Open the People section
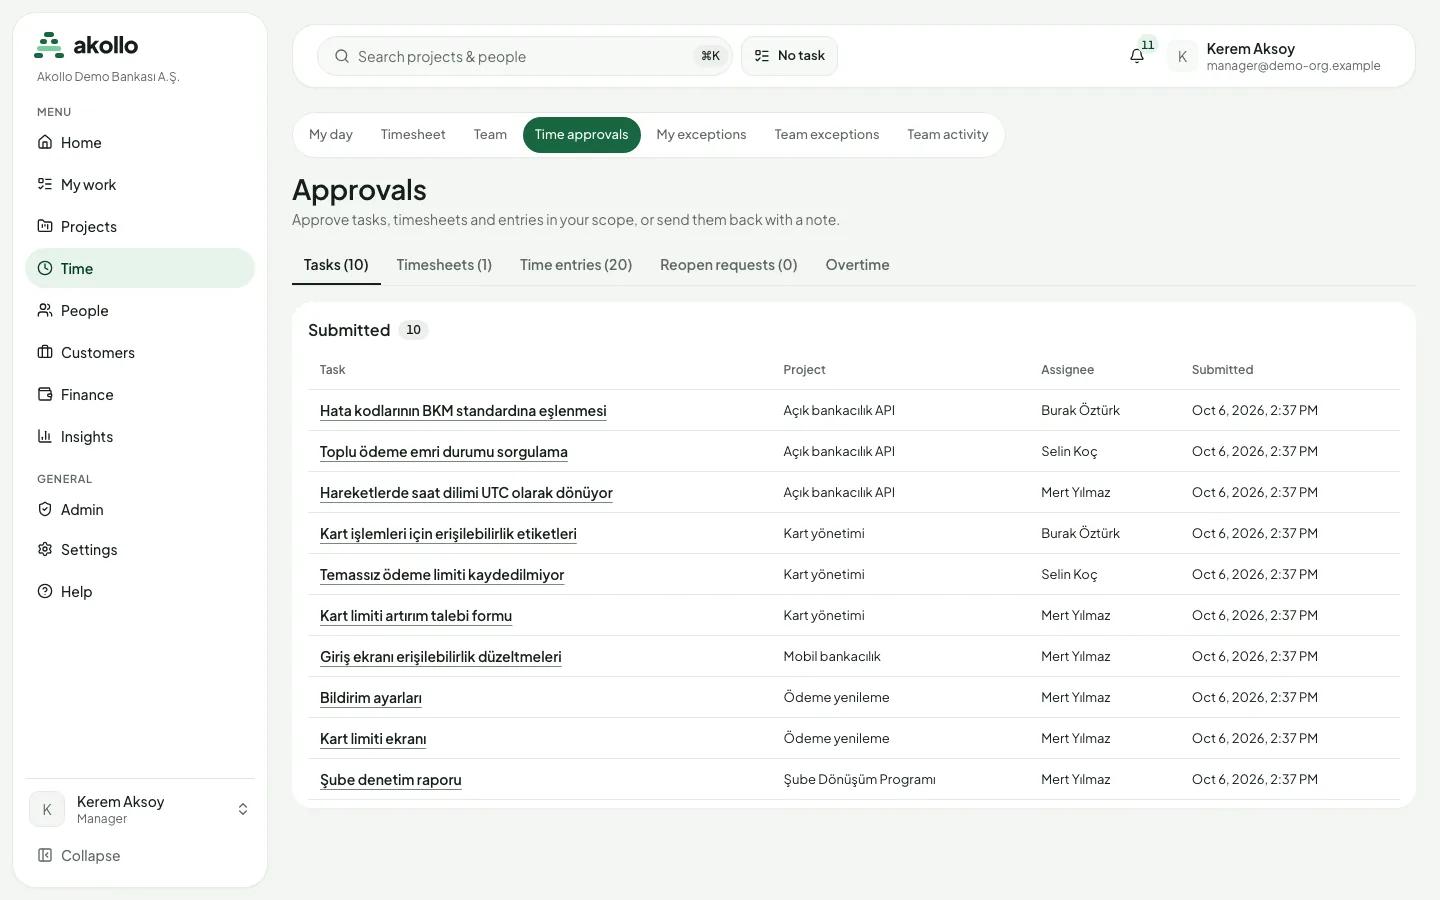The height and width of the screenshot is (900, 1440). click(140, 311)
